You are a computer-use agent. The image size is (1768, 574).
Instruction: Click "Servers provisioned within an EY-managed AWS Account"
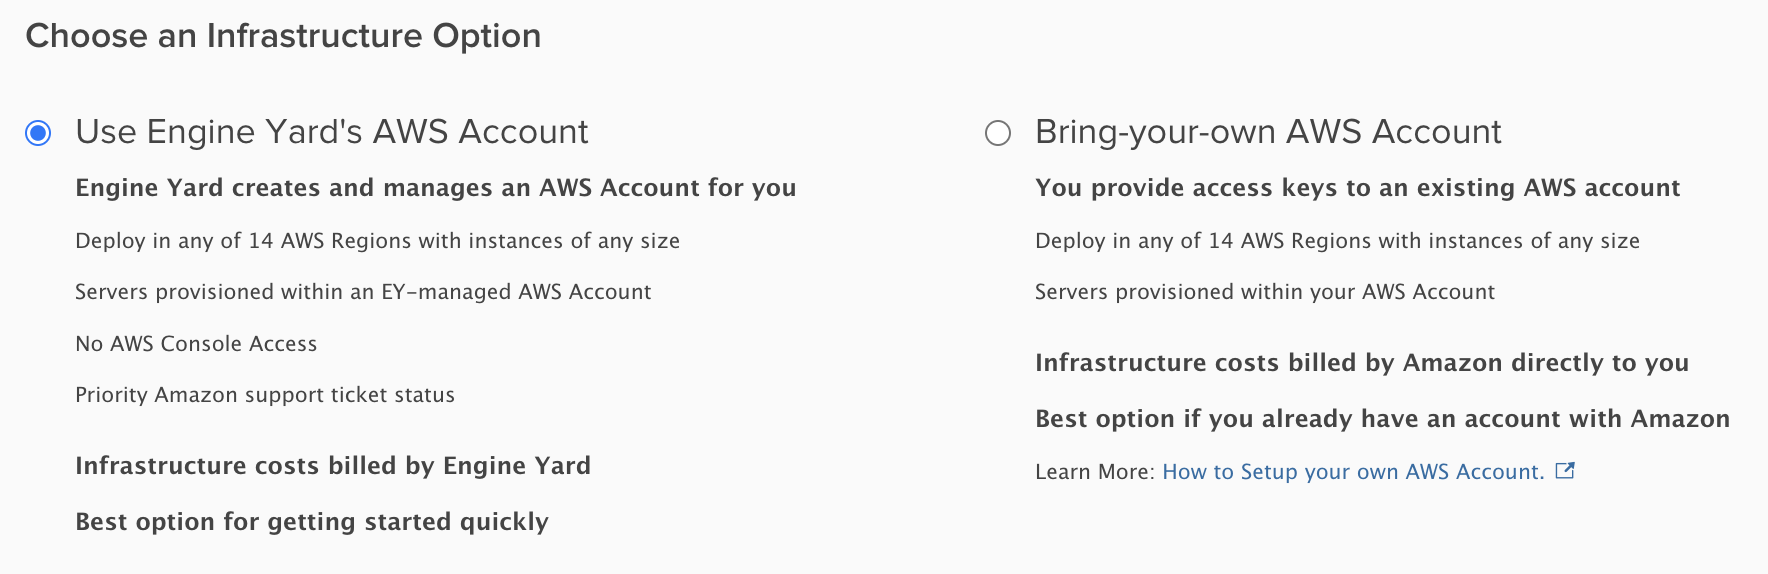363,292
